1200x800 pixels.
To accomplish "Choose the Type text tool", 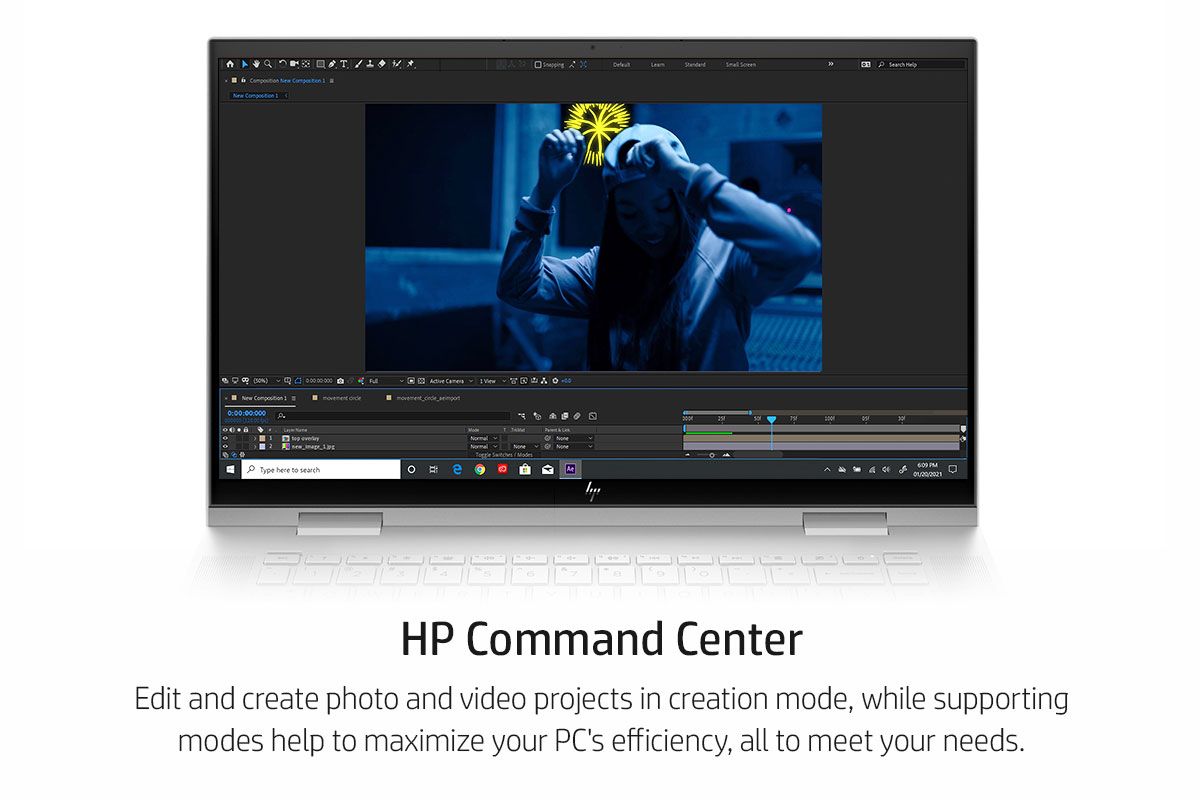I will click(344, 64).
